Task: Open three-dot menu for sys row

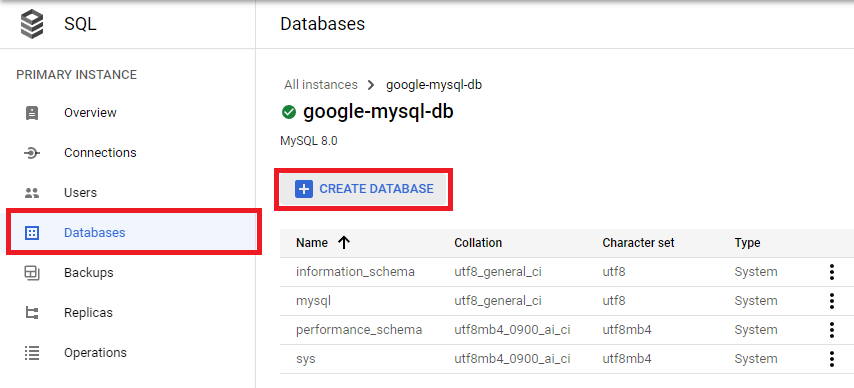Action: tap(831, 359)
